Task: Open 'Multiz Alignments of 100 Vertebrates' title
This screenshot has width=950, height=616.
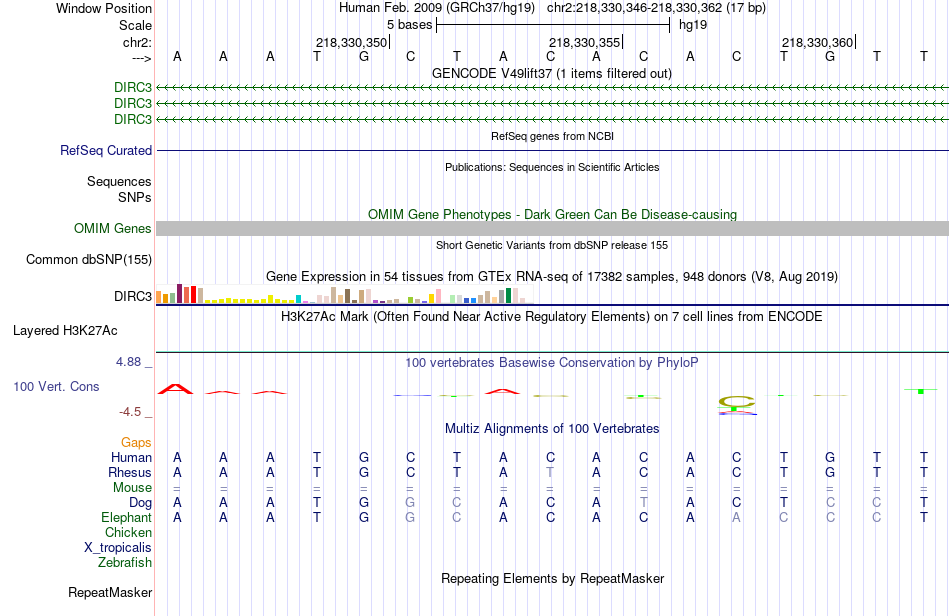Action: tap(552, 428)
